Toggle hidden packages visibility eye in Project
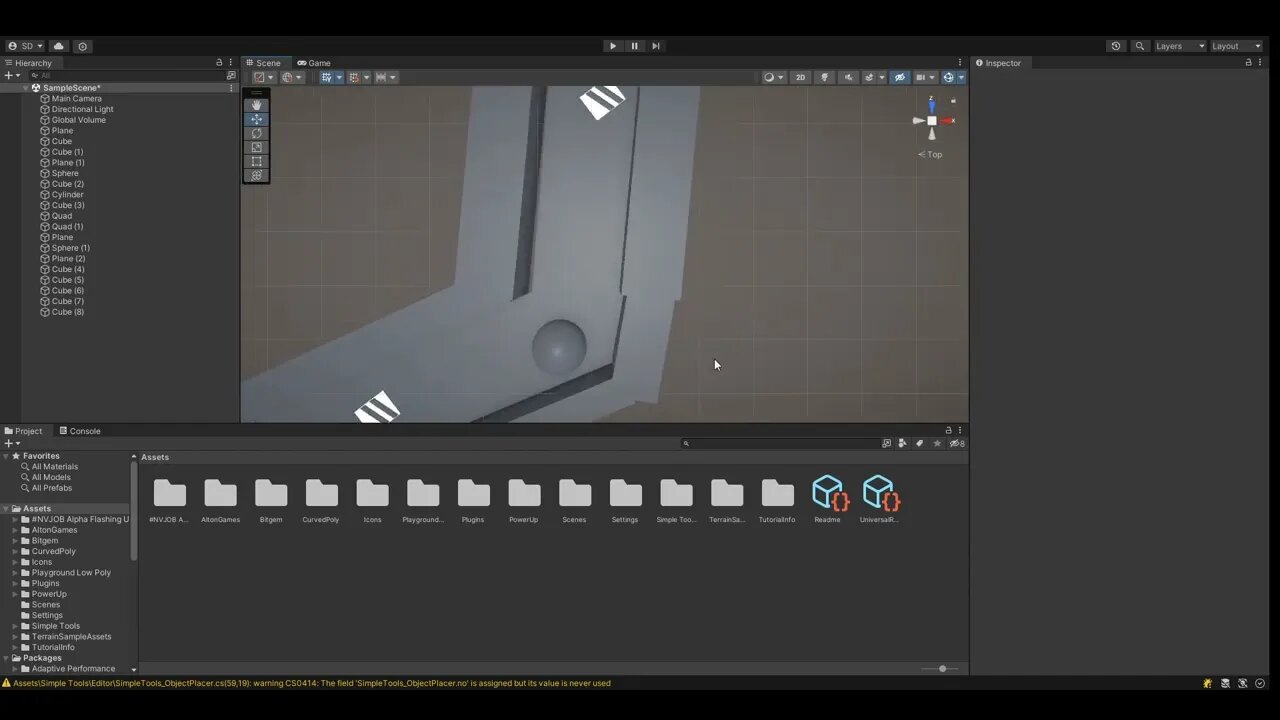Screen dimensions: 1280x720 click(x=956, y=443)
